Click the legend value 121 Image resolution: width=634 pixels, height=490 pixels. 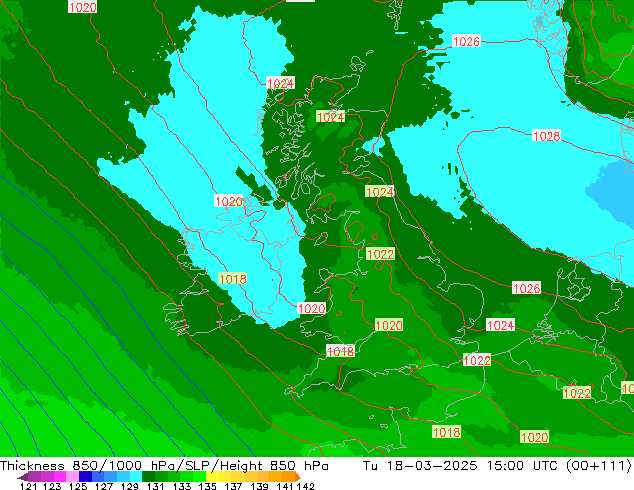29,486
